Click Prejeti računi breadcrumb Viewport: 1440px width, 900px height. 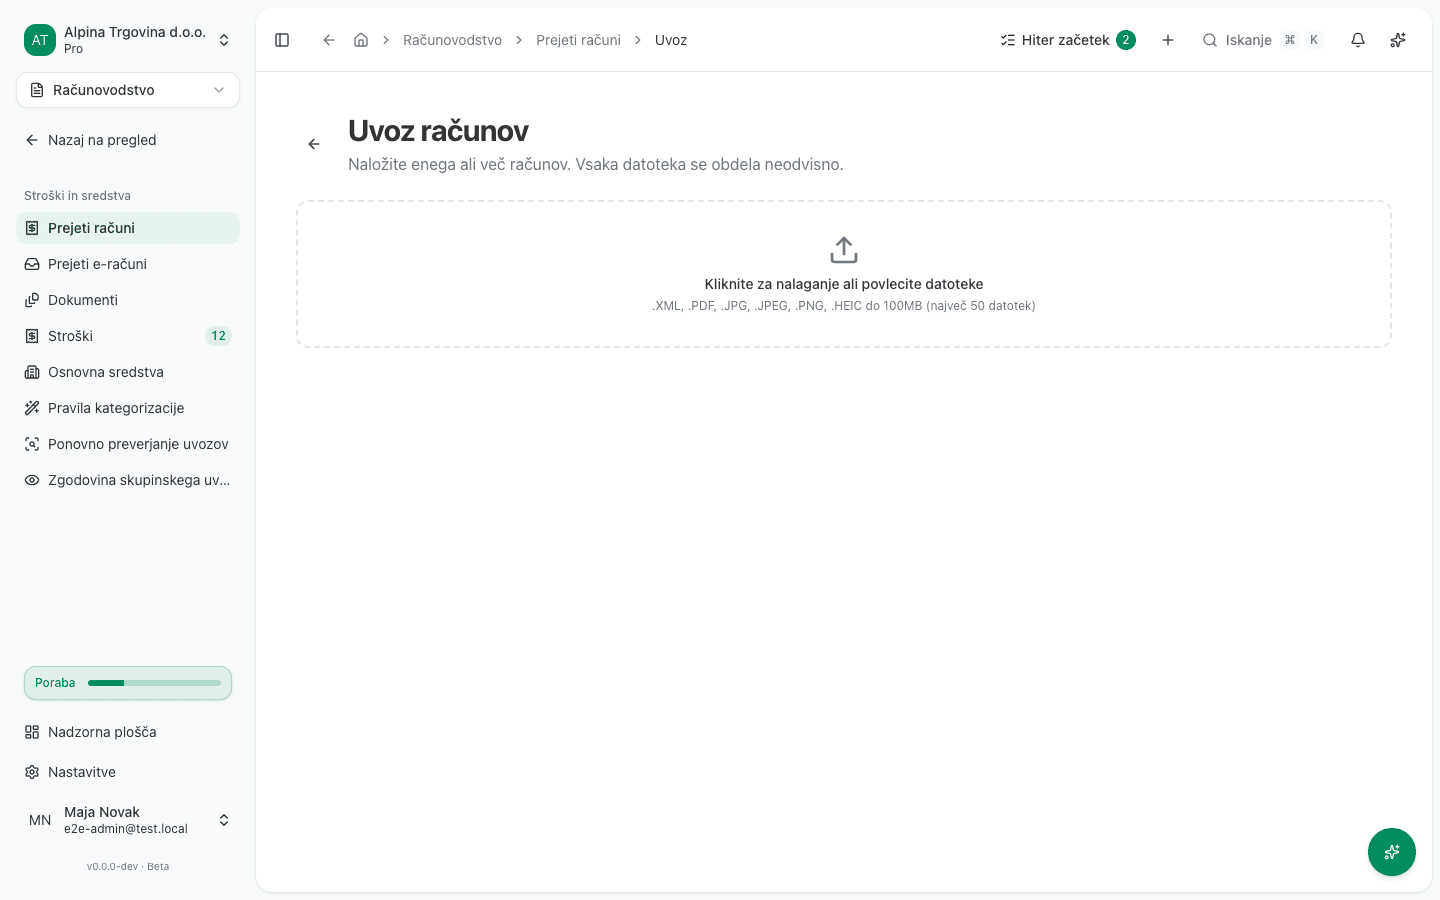[578, 40]
